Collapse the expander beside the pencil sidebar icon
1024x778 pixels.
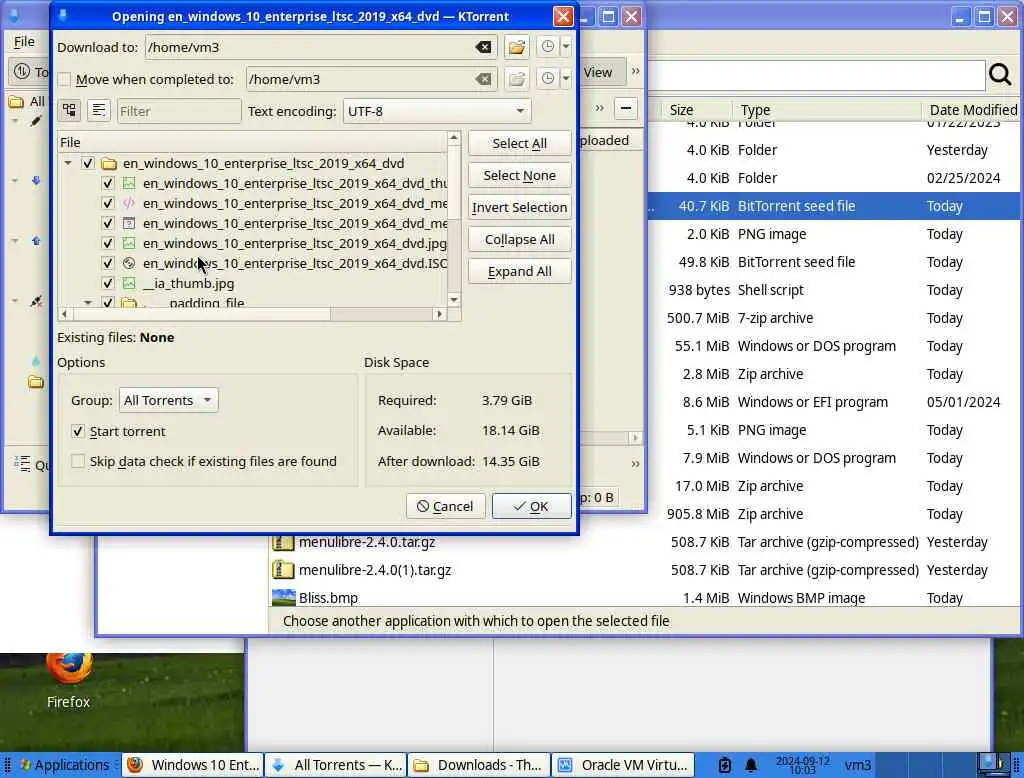tap(15, 122)
